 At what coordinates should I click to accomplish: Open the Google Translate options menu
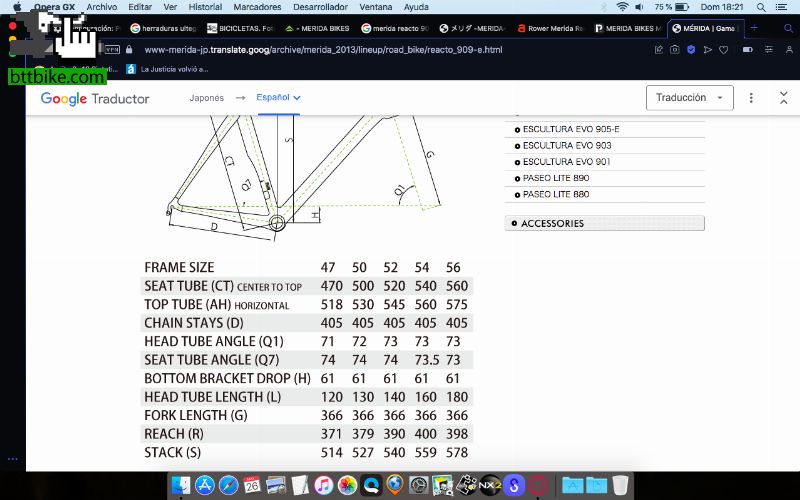(752, 98)
